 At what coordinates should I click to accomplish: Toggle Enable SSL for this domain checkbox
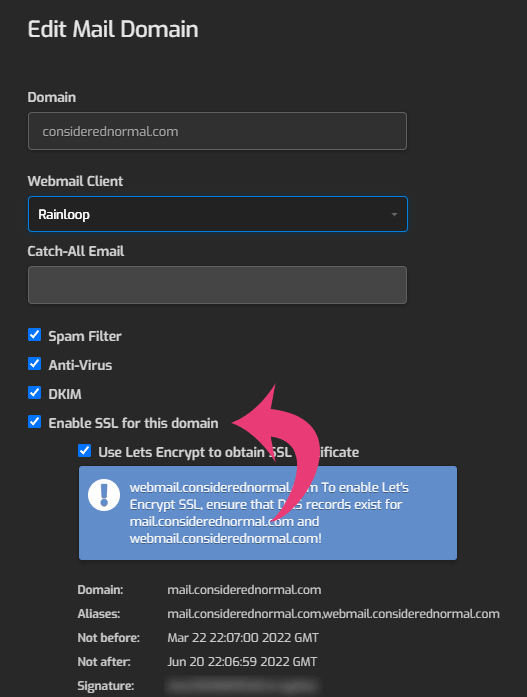click(x=35, y=421)
